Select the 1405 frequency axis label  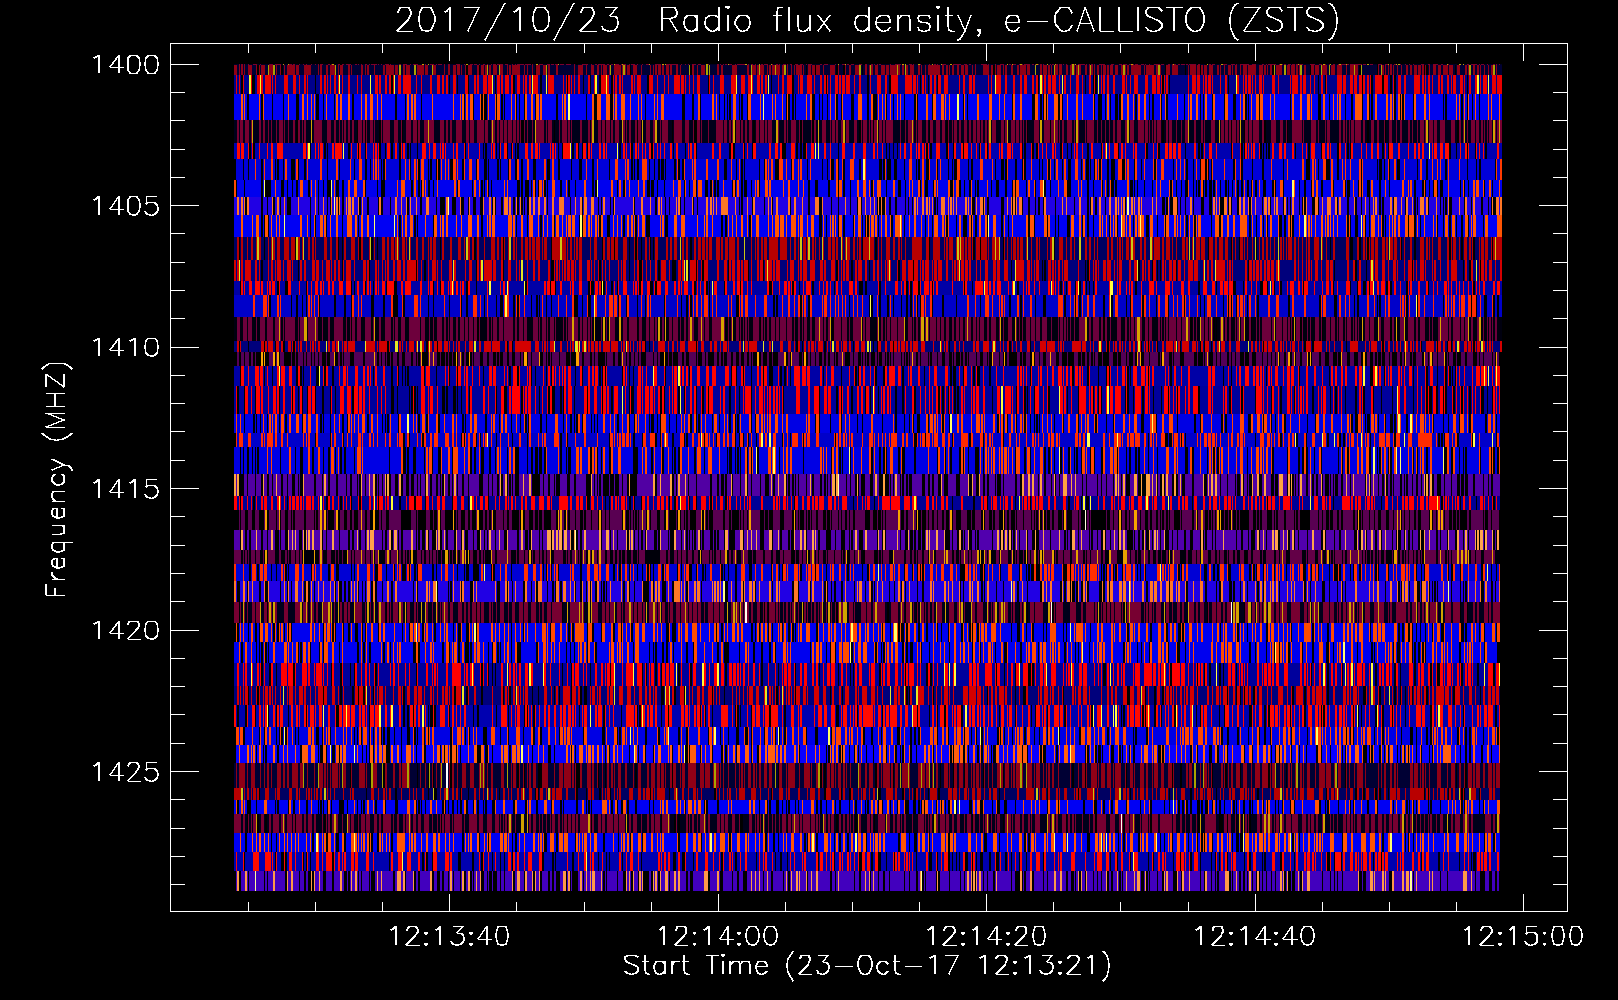[x=125, y=206]
